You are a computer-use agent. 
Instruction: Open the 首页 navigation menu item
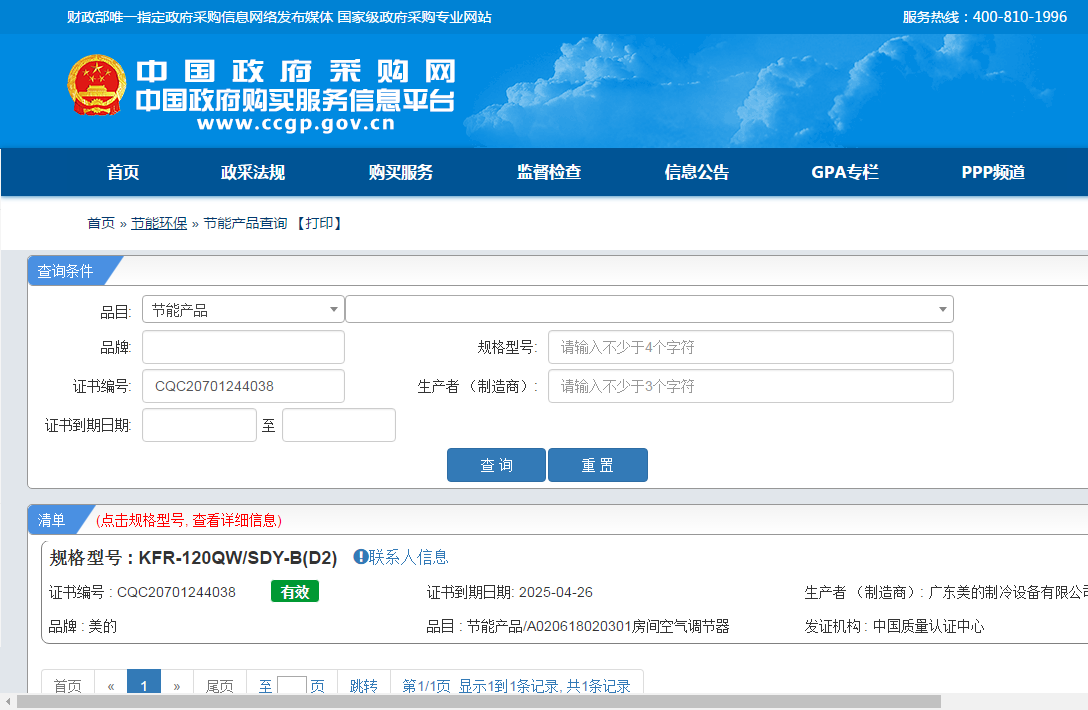123,172
